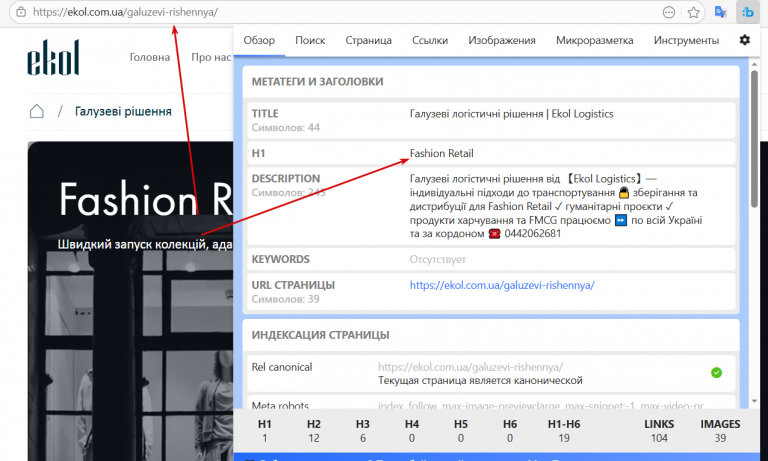
Task: Open the Инструменты tab
Action: tap(686, 40)
